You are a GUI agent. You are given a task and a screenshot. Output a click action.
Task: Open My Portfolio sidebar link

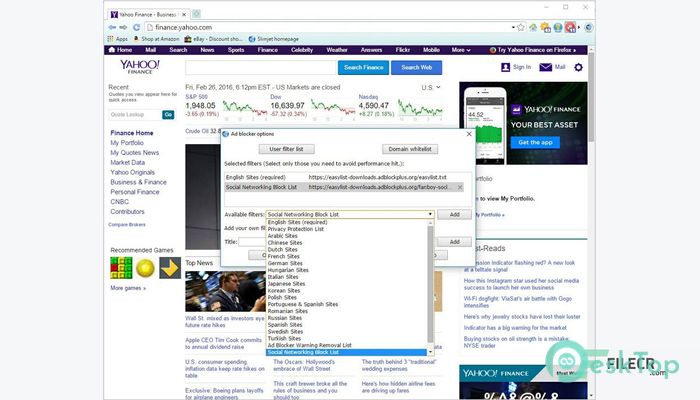pyautogui.click(x=127, y=143)
